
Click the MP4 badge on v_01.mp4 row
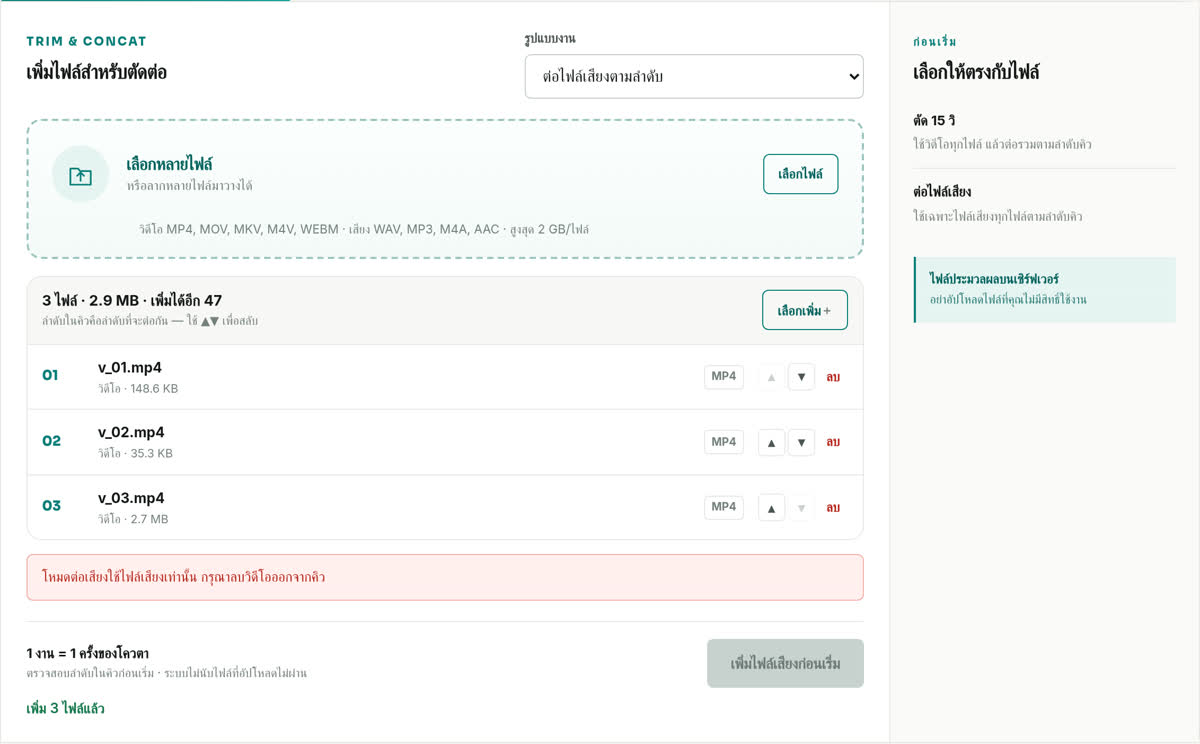(x=724, y=377)
